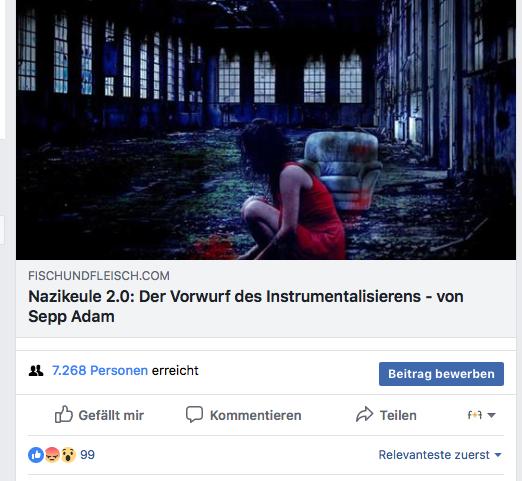
Task: Open the article preview image
Action: pyautogui.click(x=266, y=130)
